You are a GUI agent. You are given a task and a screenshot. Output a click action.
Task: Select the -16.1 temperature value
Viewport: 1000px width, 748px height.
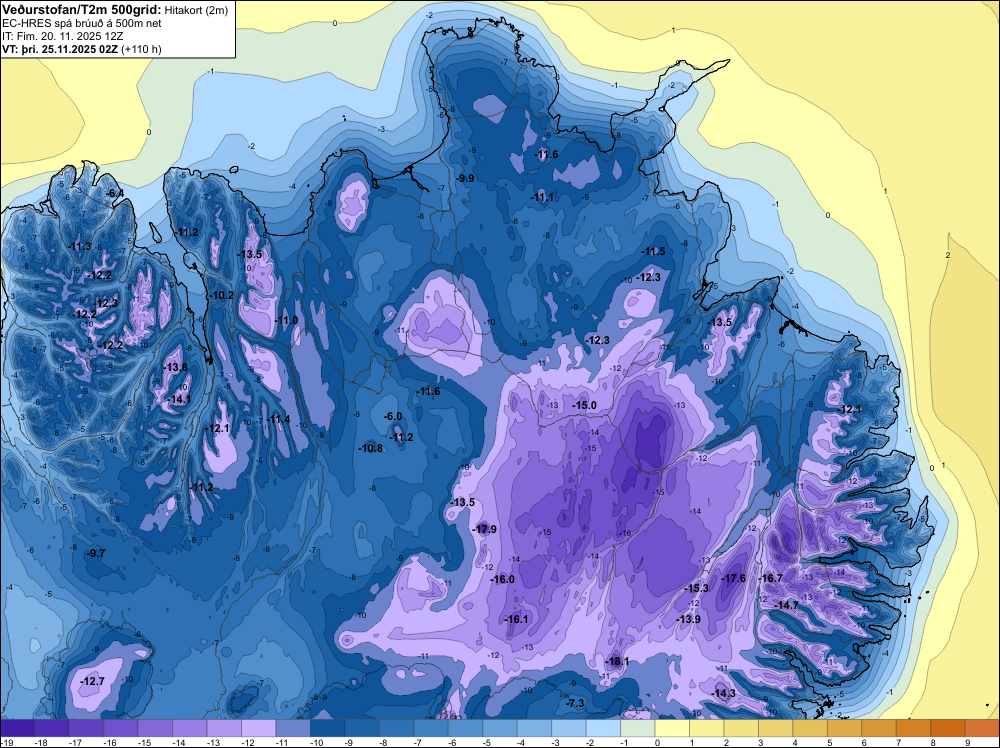point(516,619)
